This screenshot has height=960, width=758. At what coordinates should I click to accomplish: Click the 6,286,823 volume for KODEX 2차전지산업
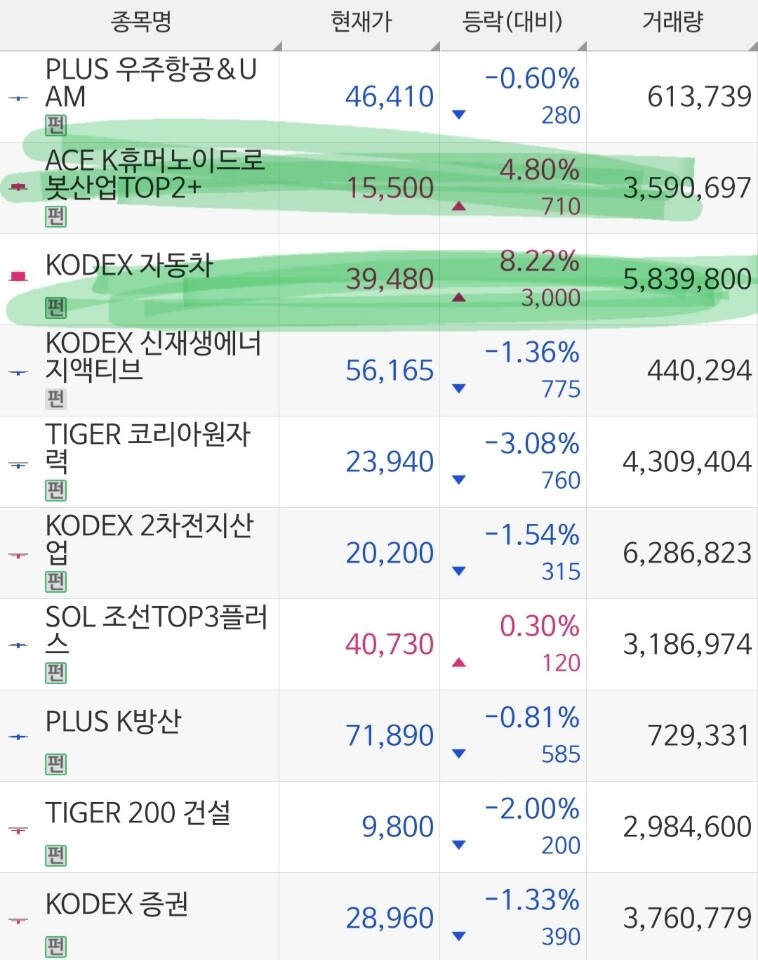[687, 553]
